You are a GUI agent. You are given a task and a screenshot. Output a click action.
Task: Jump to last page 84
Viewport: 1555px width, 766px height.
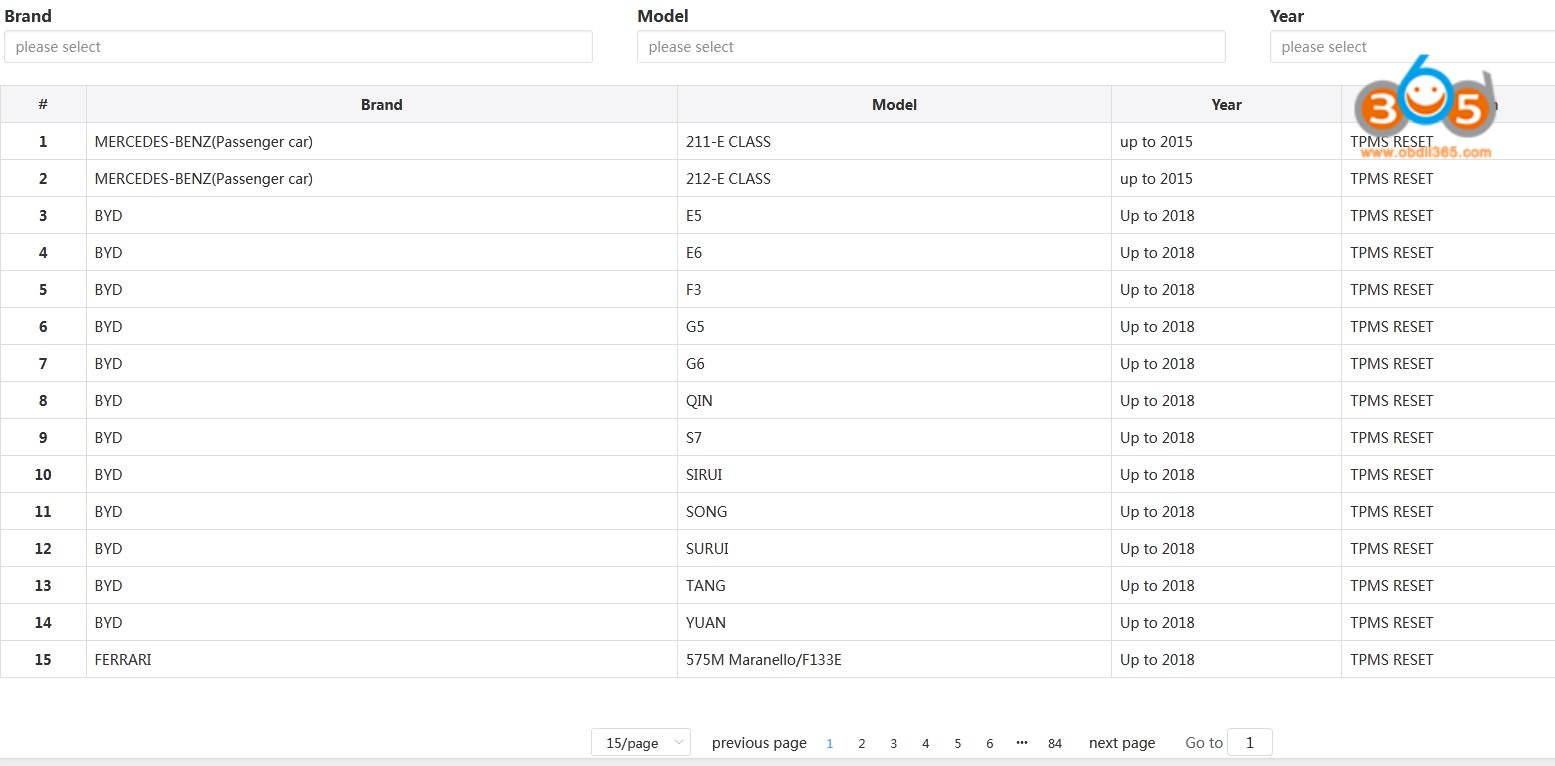pos(1054,743)
